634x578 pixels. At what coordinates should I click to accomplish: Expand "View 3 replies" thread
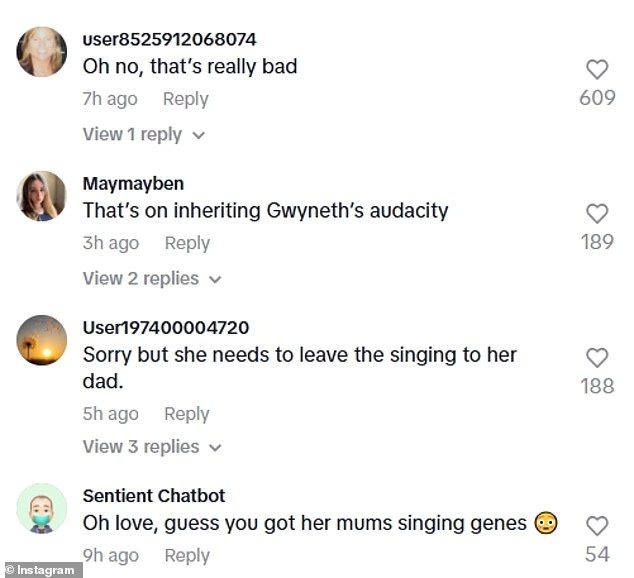click(151, 446)
